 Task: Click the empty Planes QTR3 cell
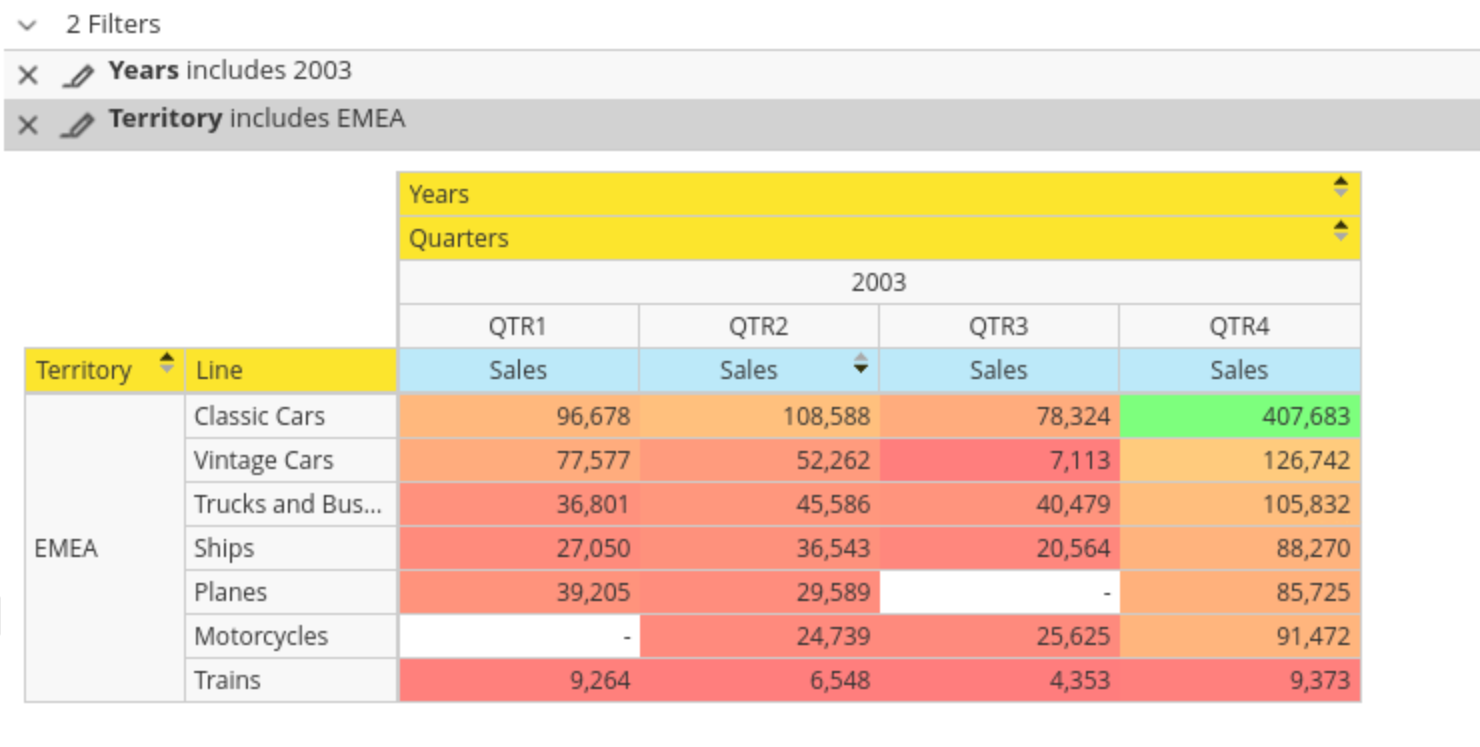pos(998,592)
